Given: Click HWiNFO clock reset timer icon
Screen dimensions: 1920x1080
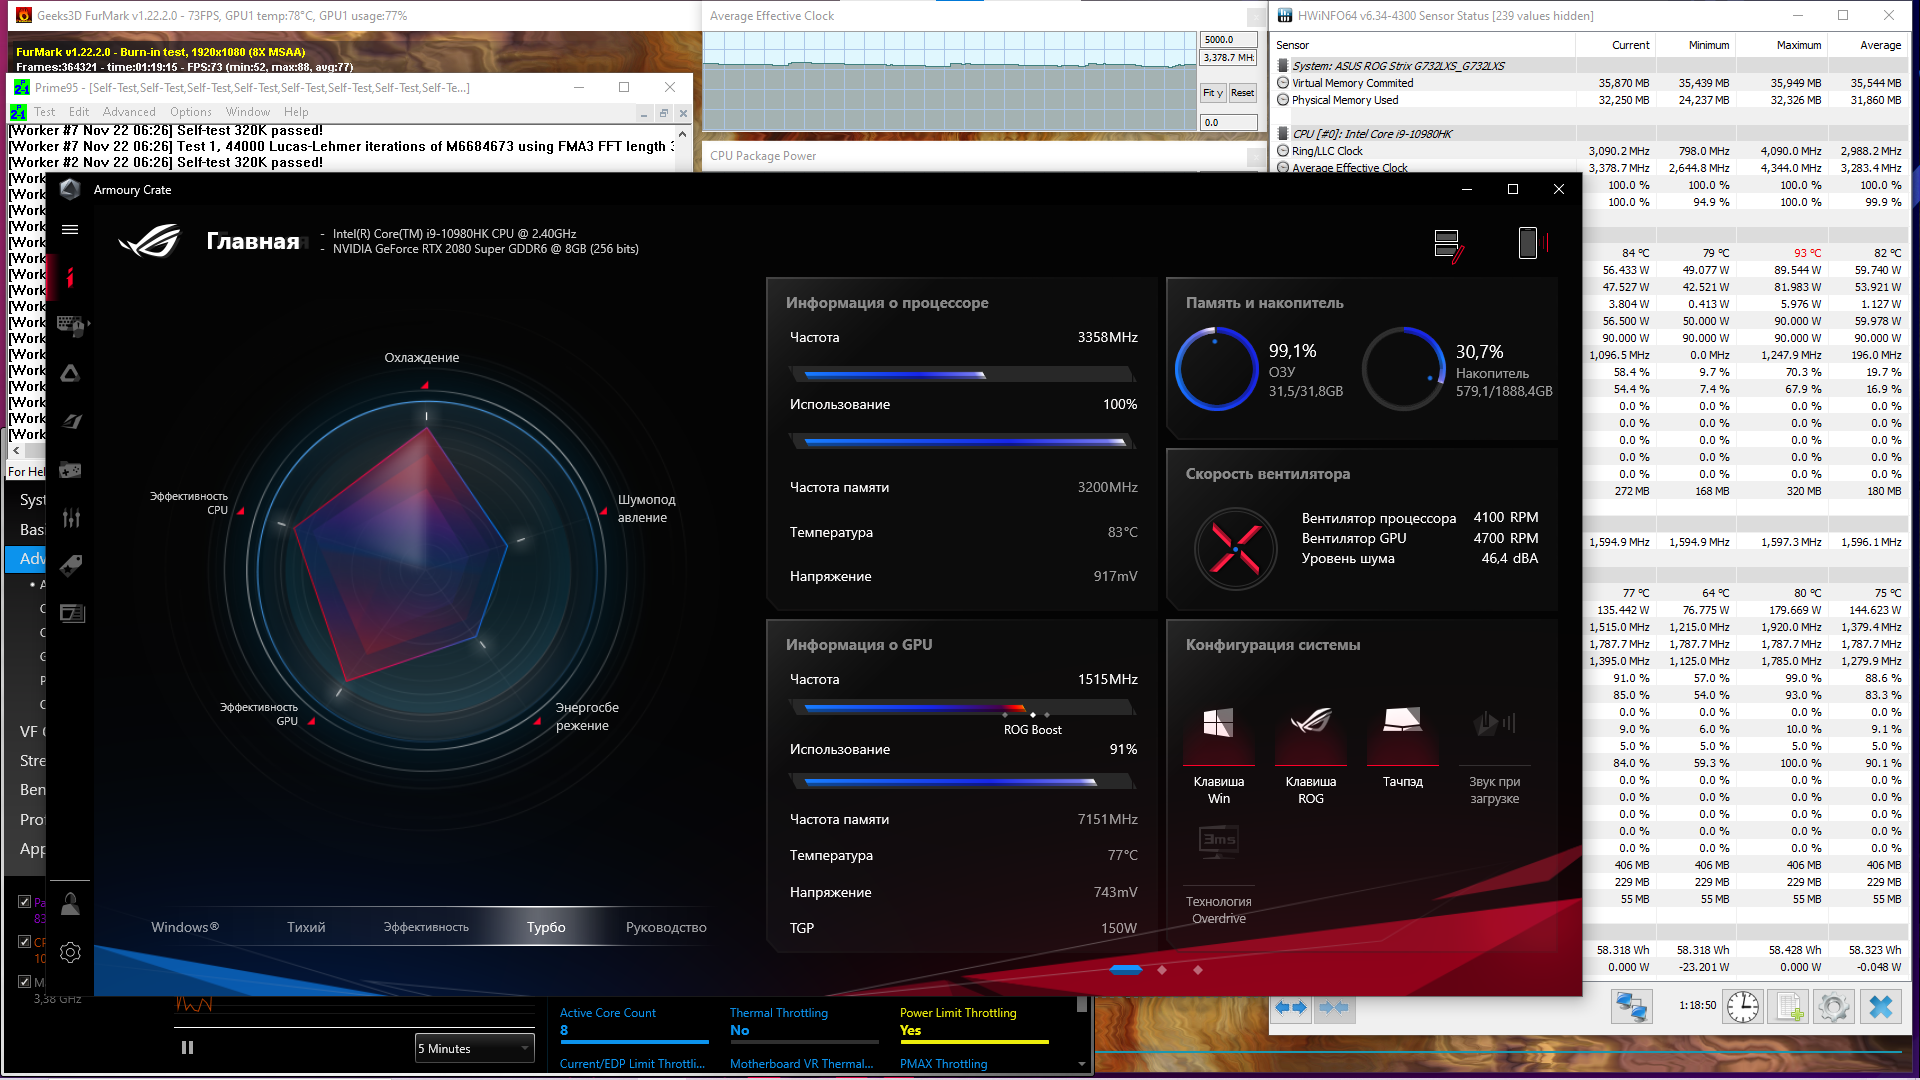Looking at the screenshot, I should (1743, 1006).
